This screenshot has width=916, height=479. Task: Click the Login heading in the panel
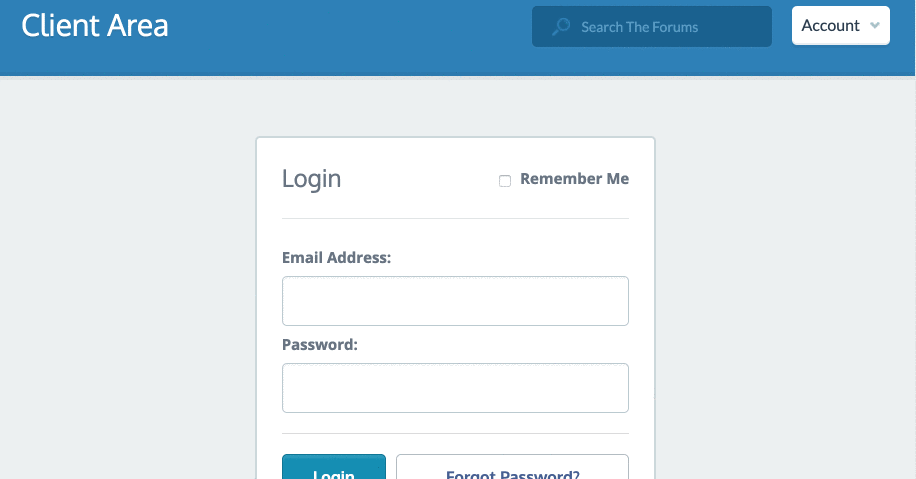[x=311, y=179]
